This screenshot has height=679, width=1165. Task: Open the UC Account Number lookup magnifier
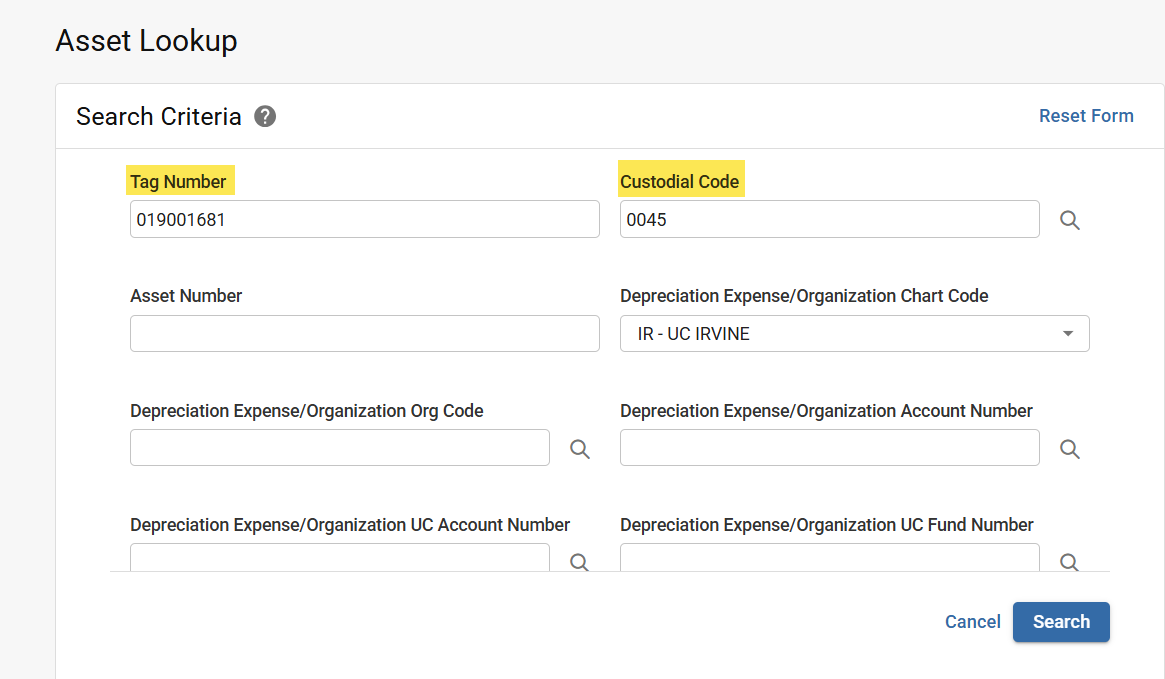pyautogui.click(x=579, y=562)
